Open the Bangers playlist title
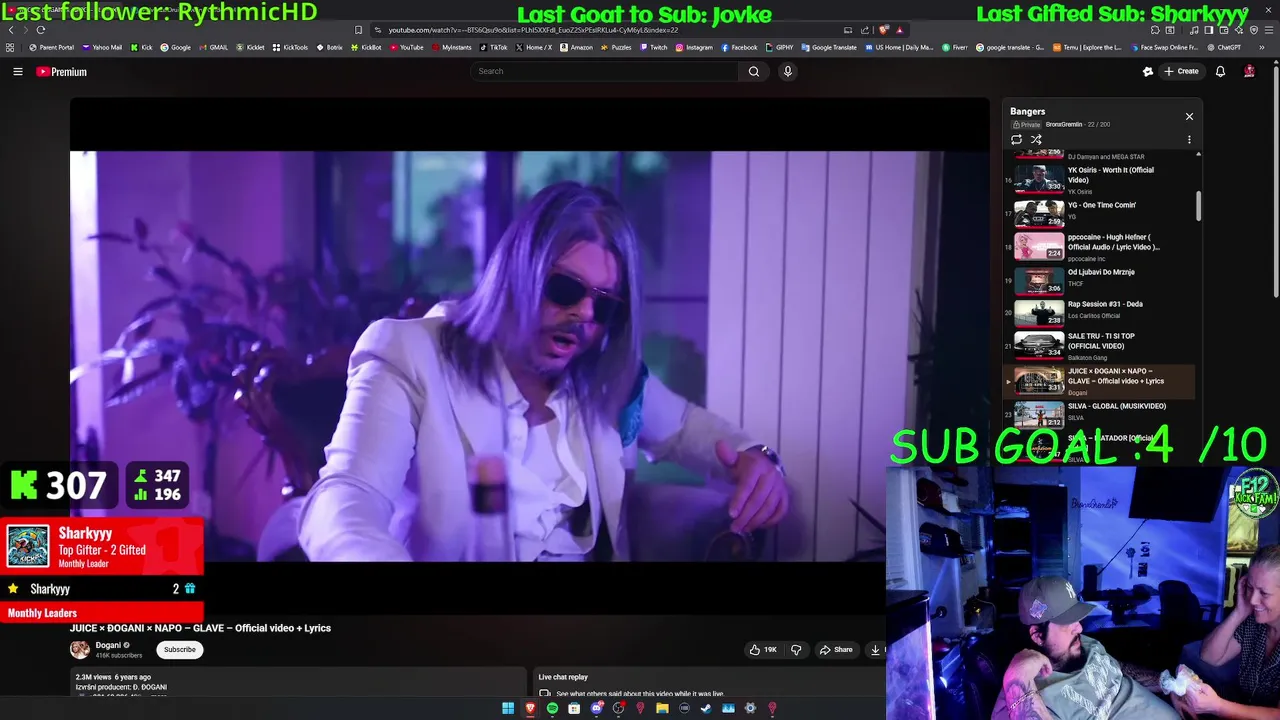Viewport: 1280px width, 720px height. click(x=1027, y=111)
